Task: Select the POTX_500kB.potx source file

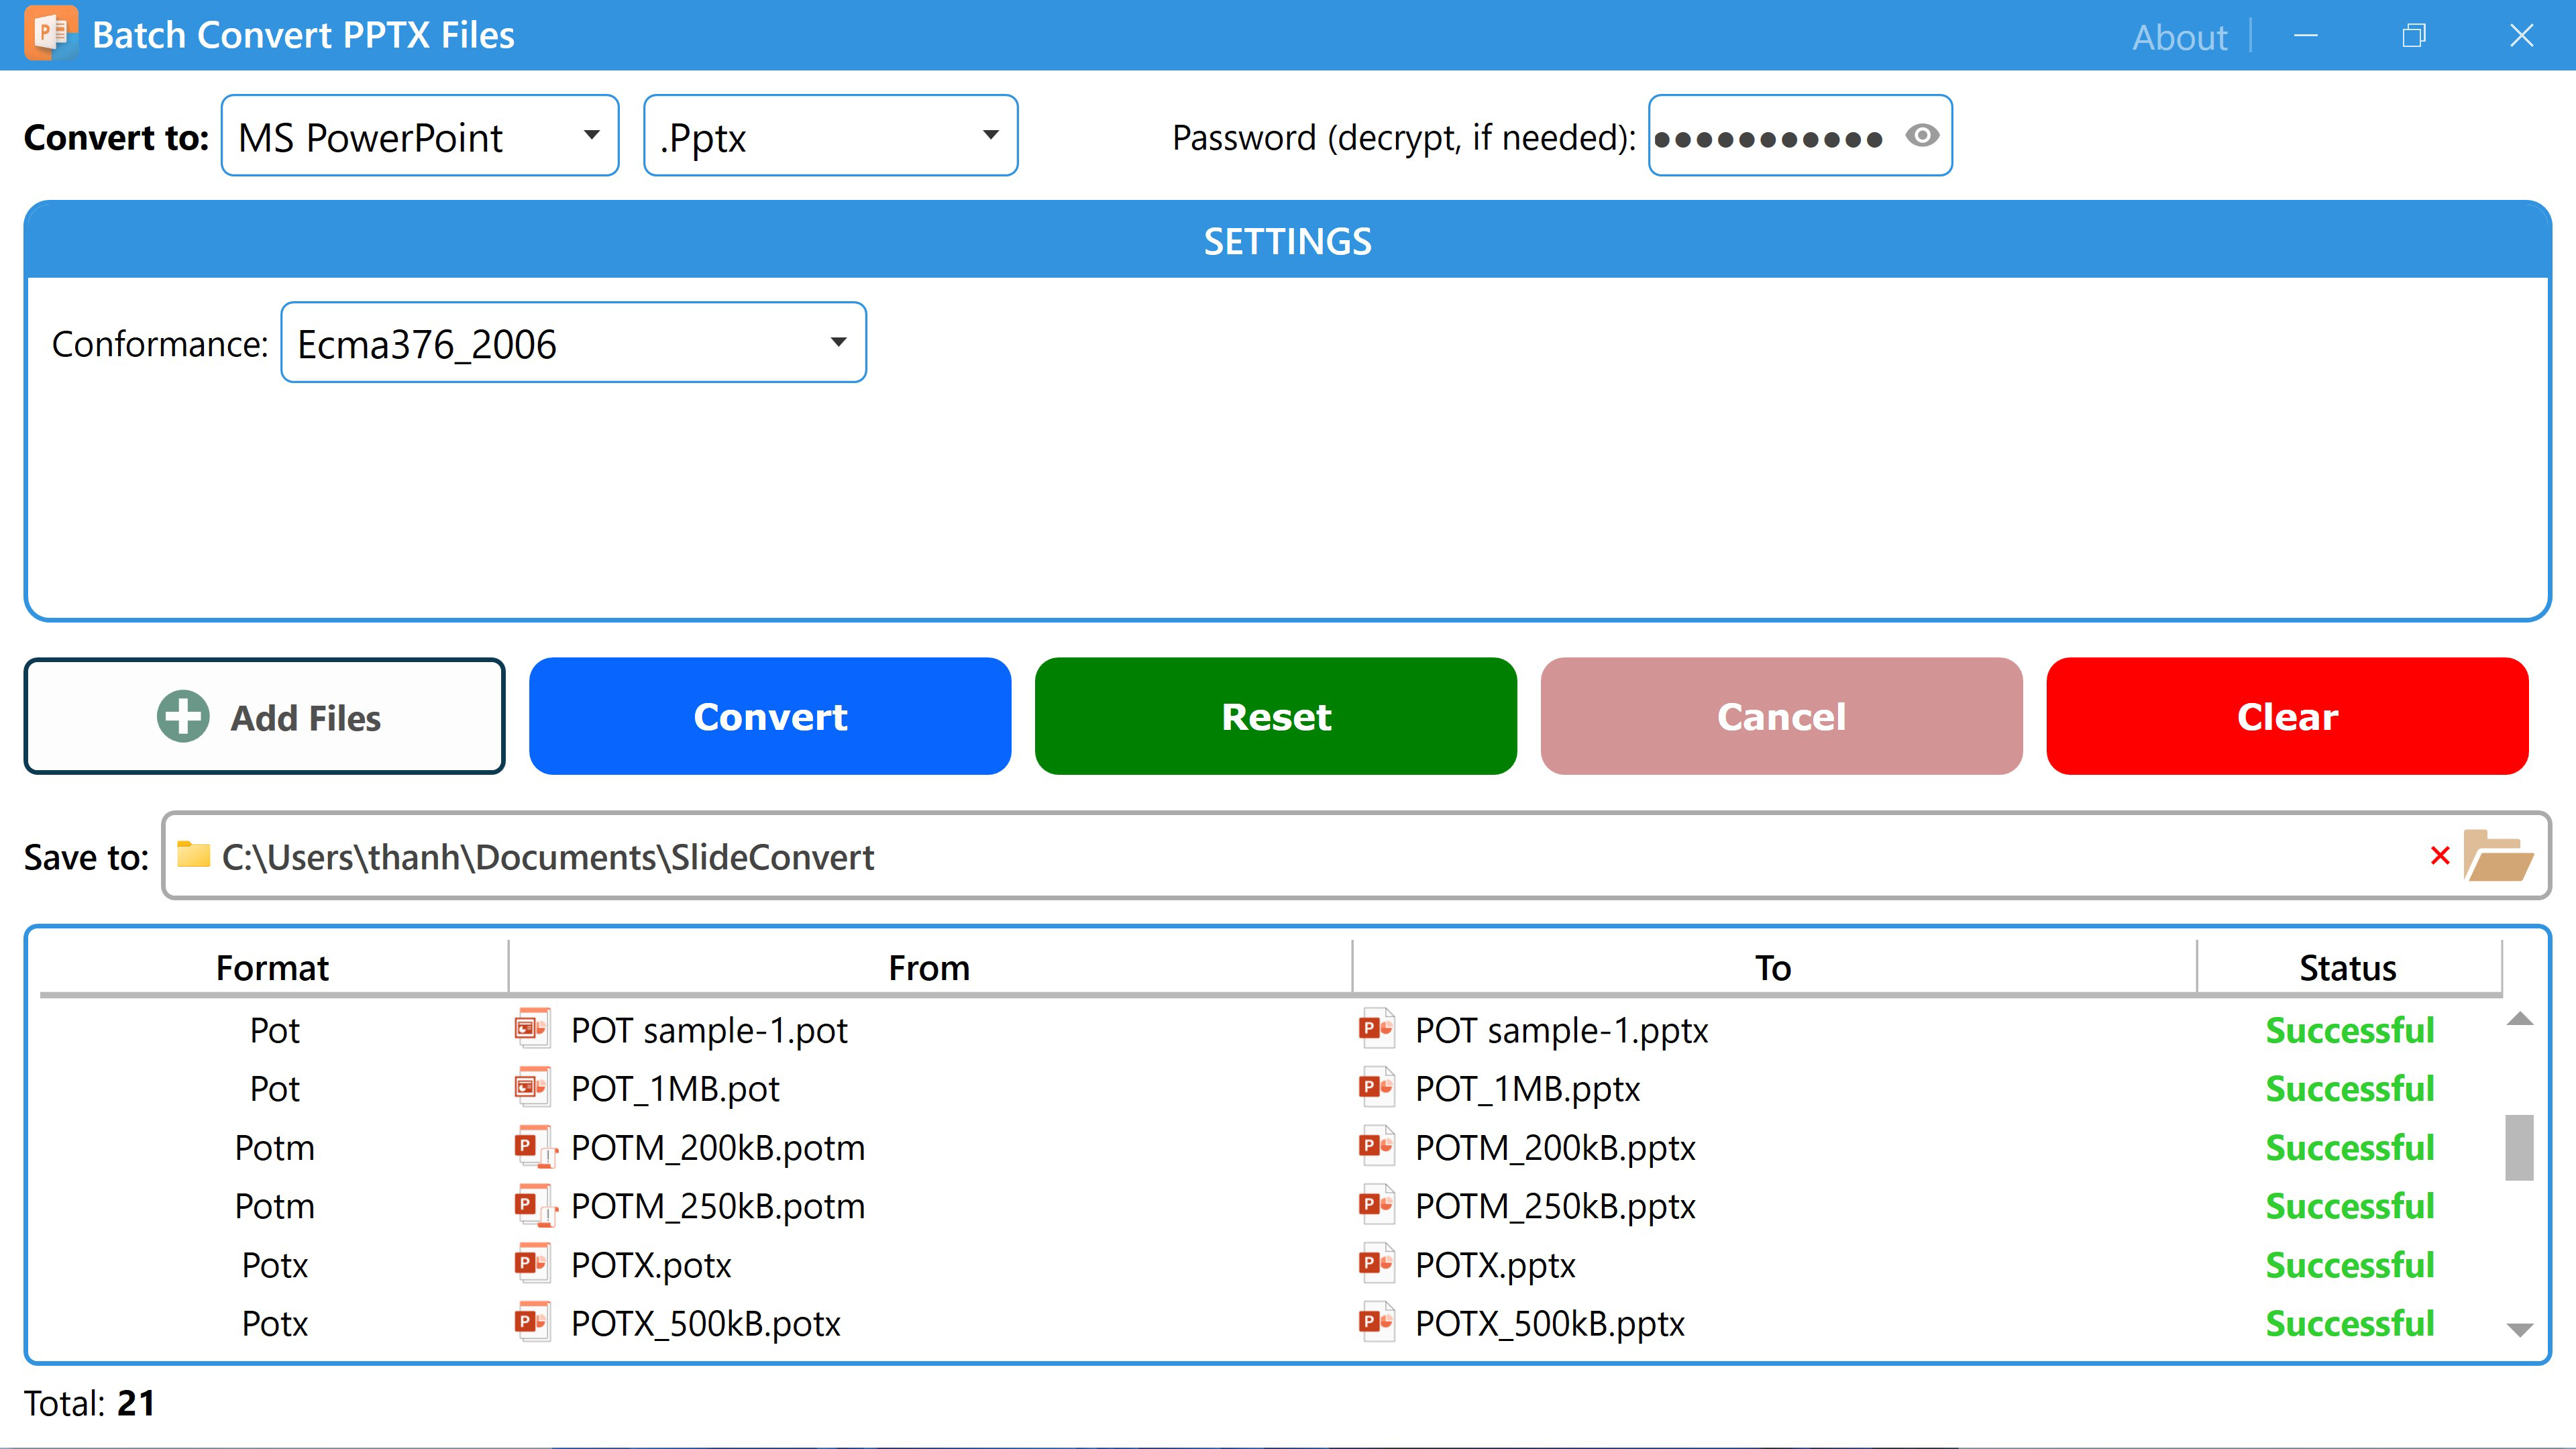Action: (x=706, y=1323)
